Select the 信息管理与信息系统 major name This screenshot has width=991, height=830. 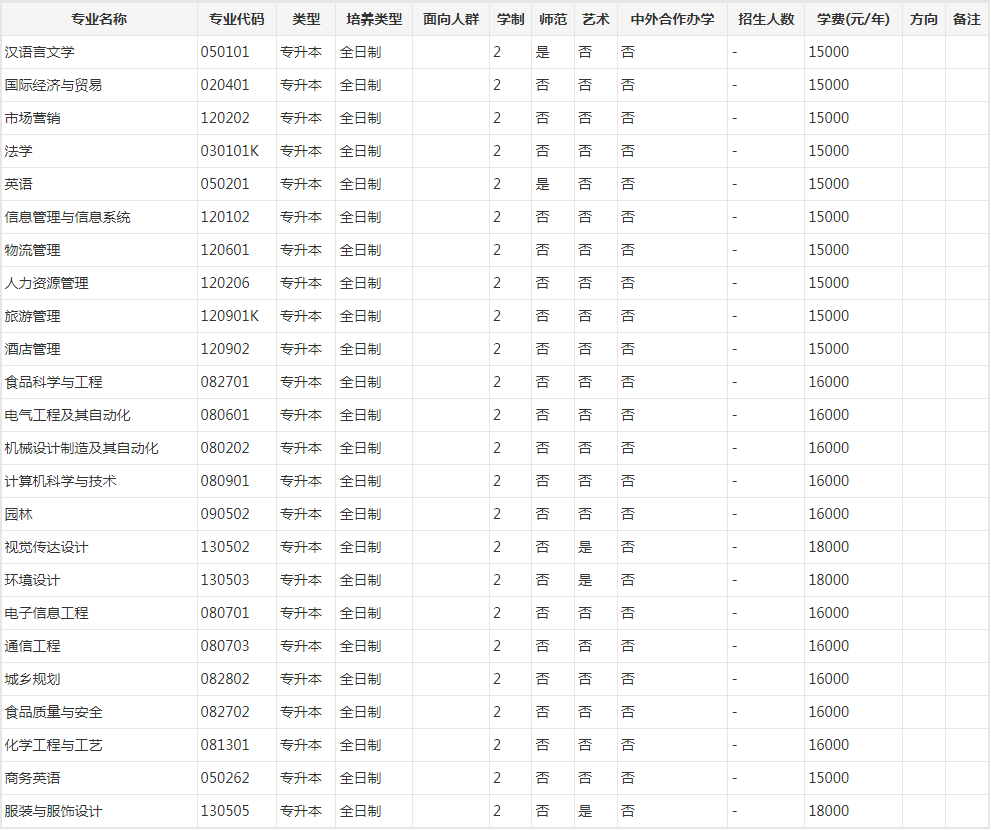point(68,217)
